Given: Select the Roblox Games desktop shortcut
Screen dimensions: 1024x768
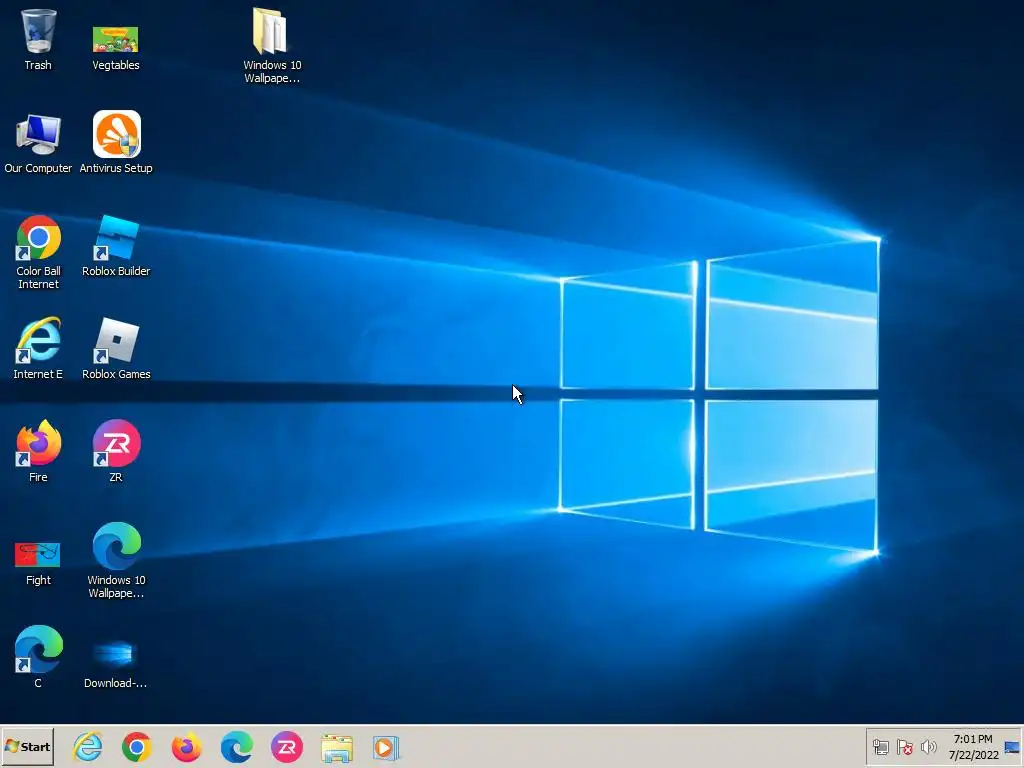Looking at the screenshot, I should coord(116,349).
